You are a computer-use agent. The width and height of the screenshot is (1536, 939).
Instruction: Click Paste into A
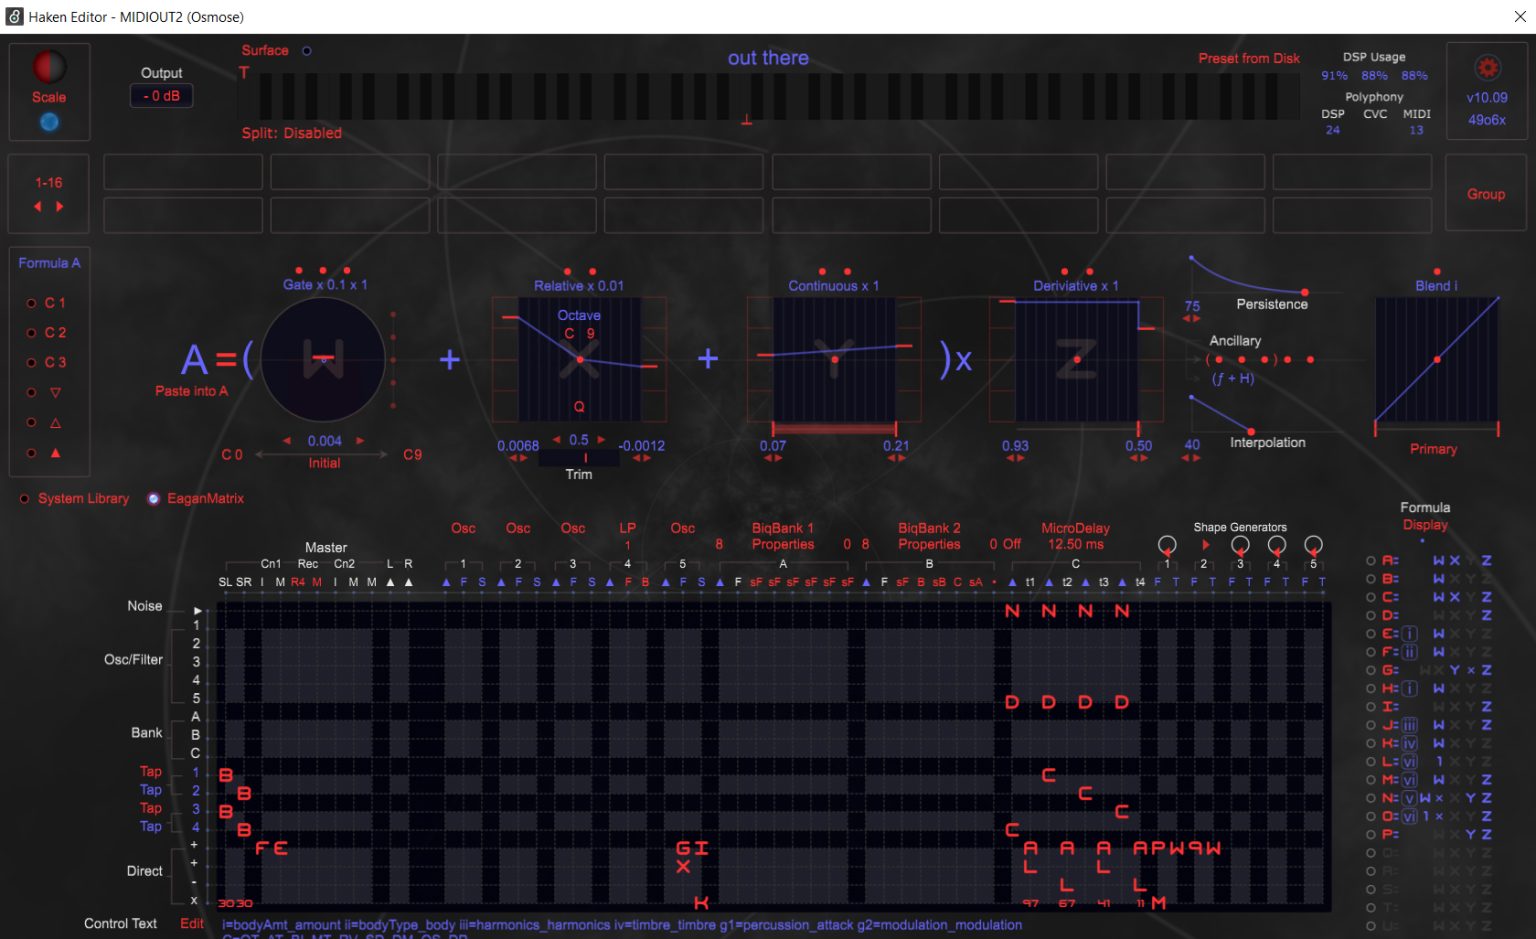point(191,391)
